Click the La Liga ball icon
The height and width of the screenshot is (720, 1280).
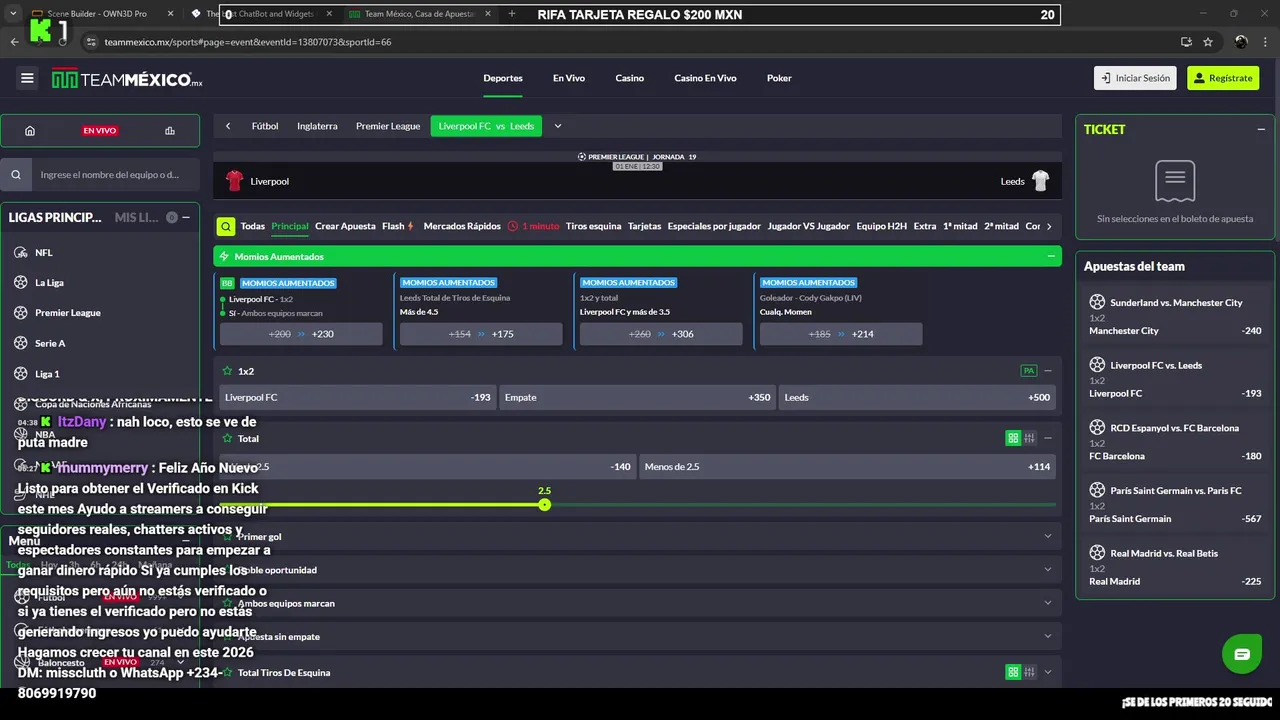[x=21, y=283]
